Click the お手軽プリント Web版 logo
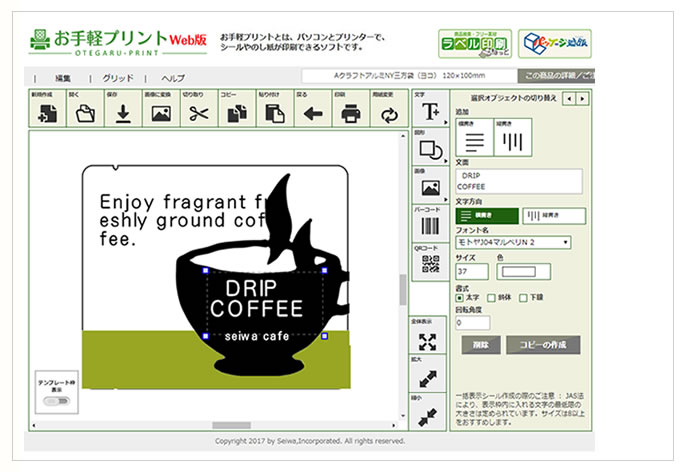Screen dimensions: 690x472 pos(117,42)
